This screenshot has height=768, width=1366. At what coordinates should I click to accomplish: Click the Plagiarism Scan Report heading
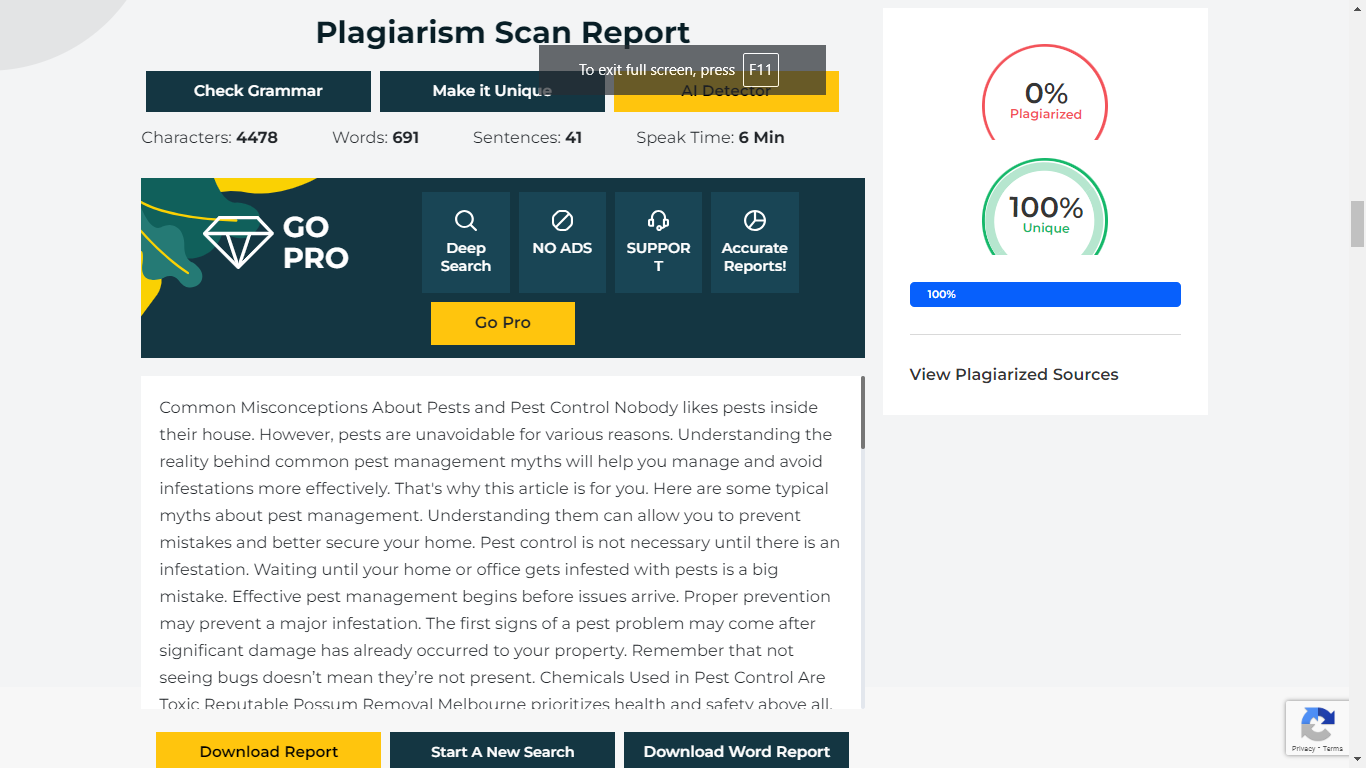pos(503,33)
